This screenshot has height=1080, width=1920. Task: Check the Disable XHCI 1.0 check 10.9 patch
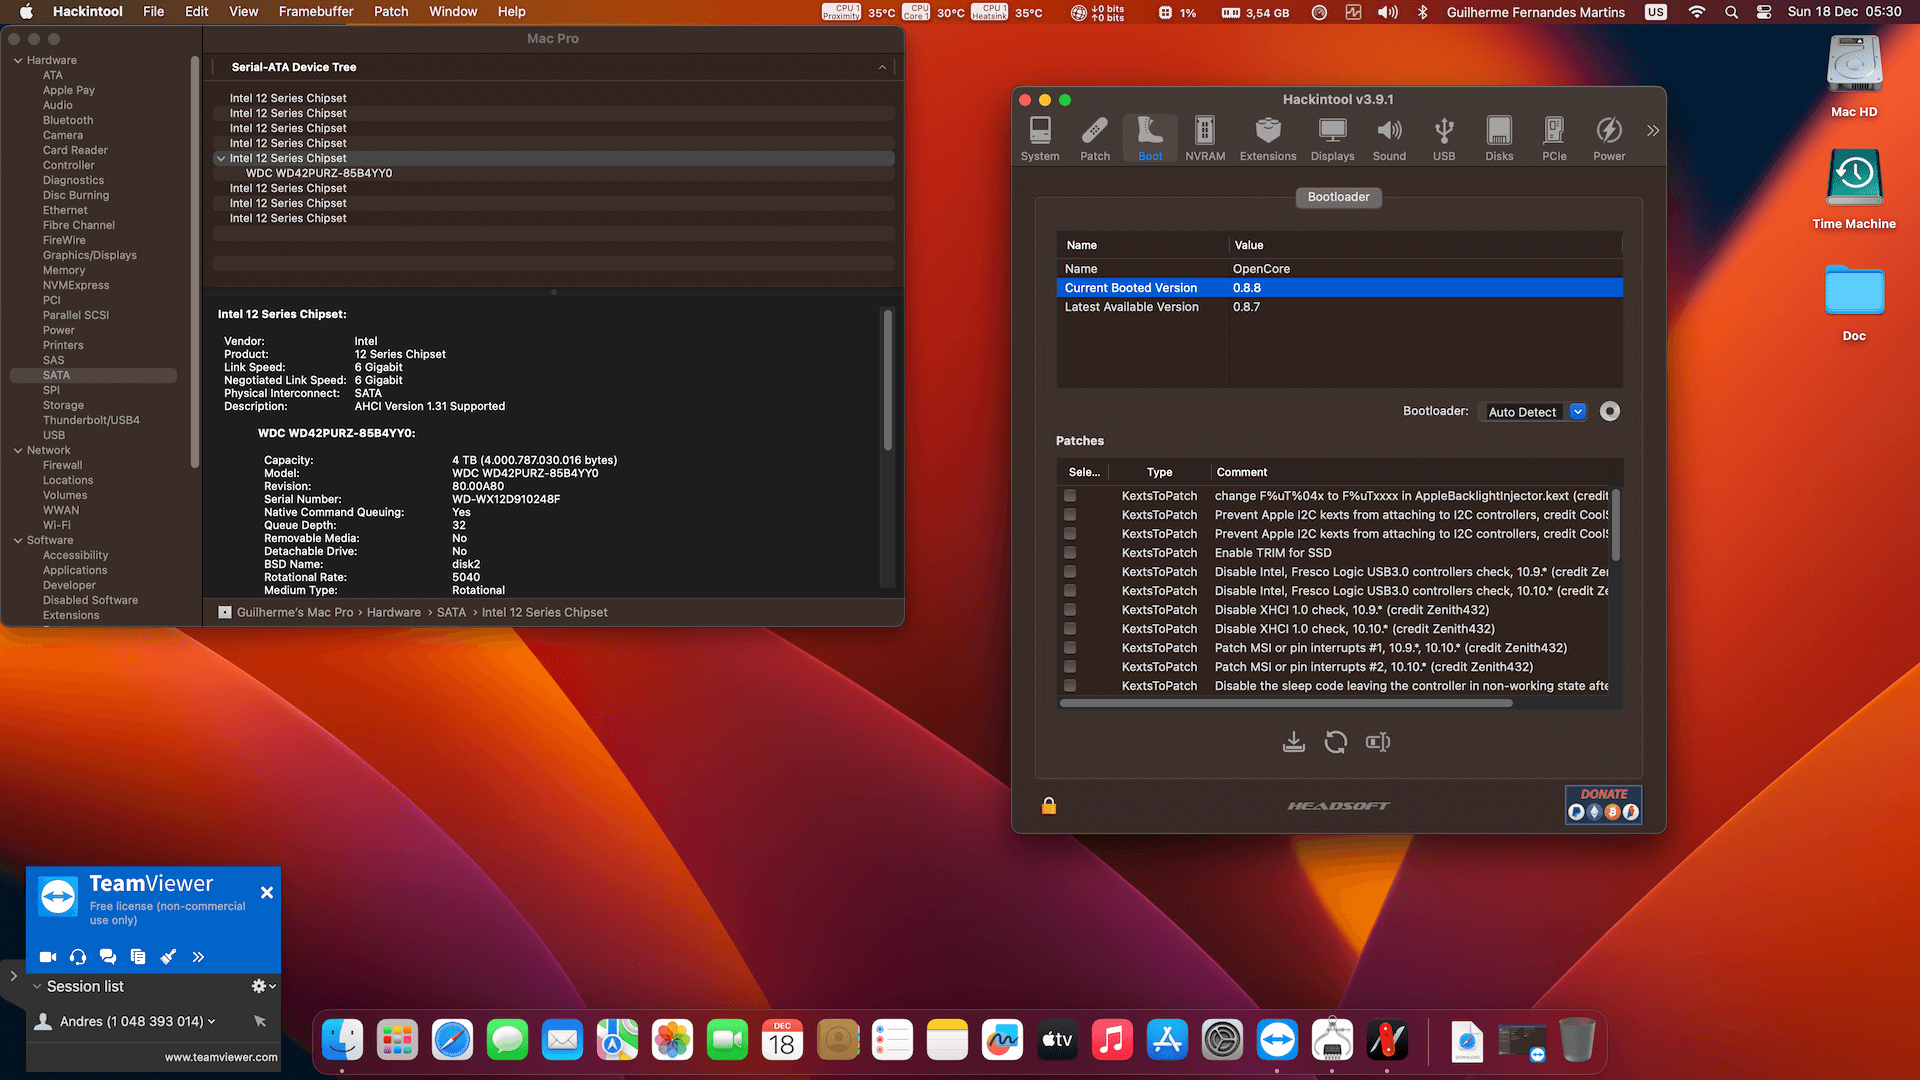pos(1070,610)
